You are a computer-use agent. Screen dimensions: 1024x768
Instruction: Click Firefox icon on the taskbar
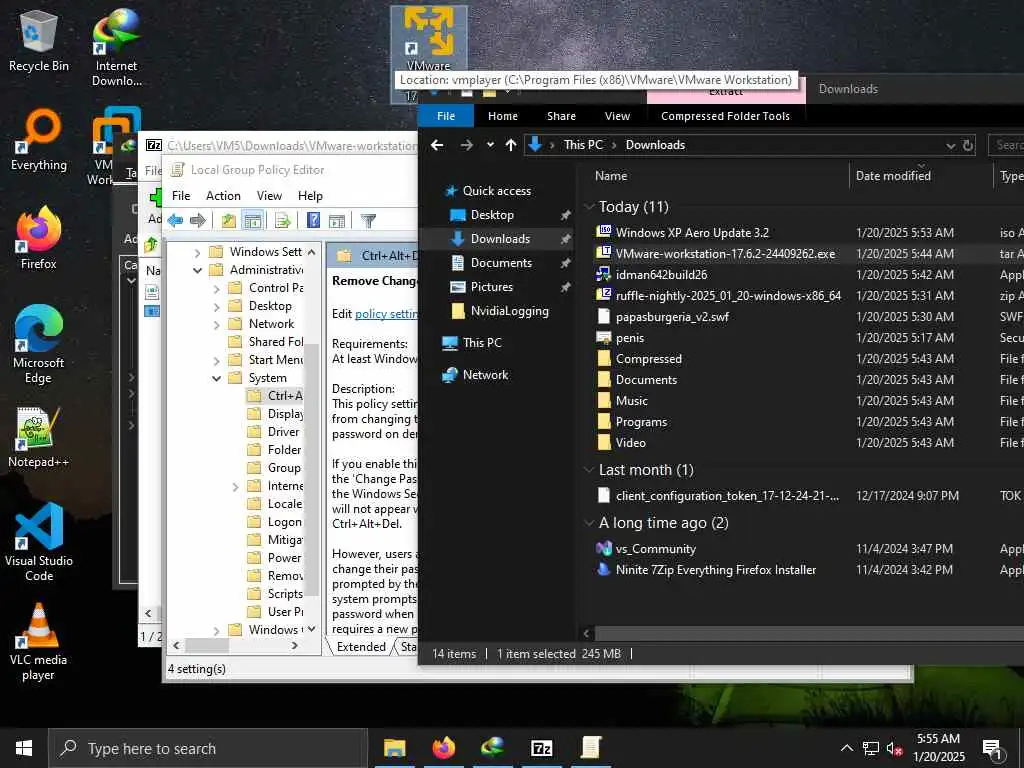pyautogui.click(x=443, y=748)
